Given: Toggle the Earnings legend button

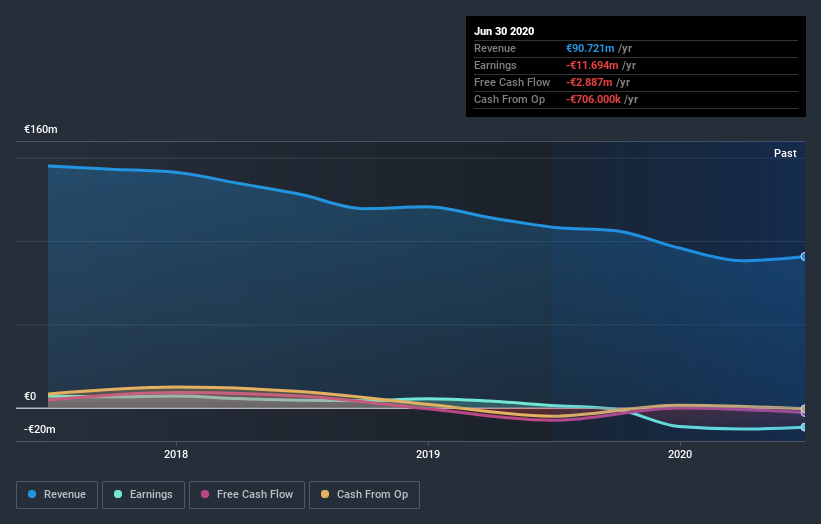Looking at the screenshot, I should (x=143, y=495).
